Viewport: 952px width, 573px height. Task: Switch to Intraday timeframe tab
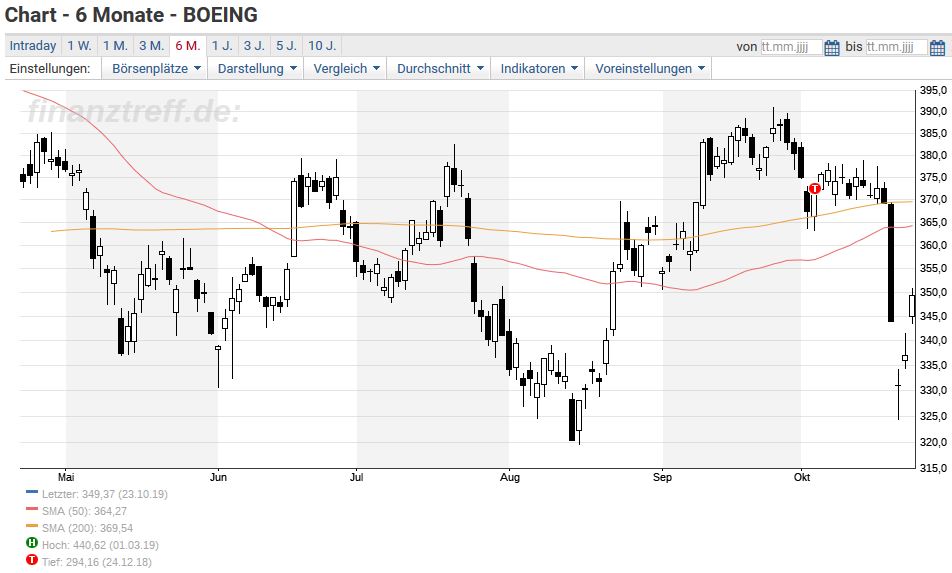(33, 46)
